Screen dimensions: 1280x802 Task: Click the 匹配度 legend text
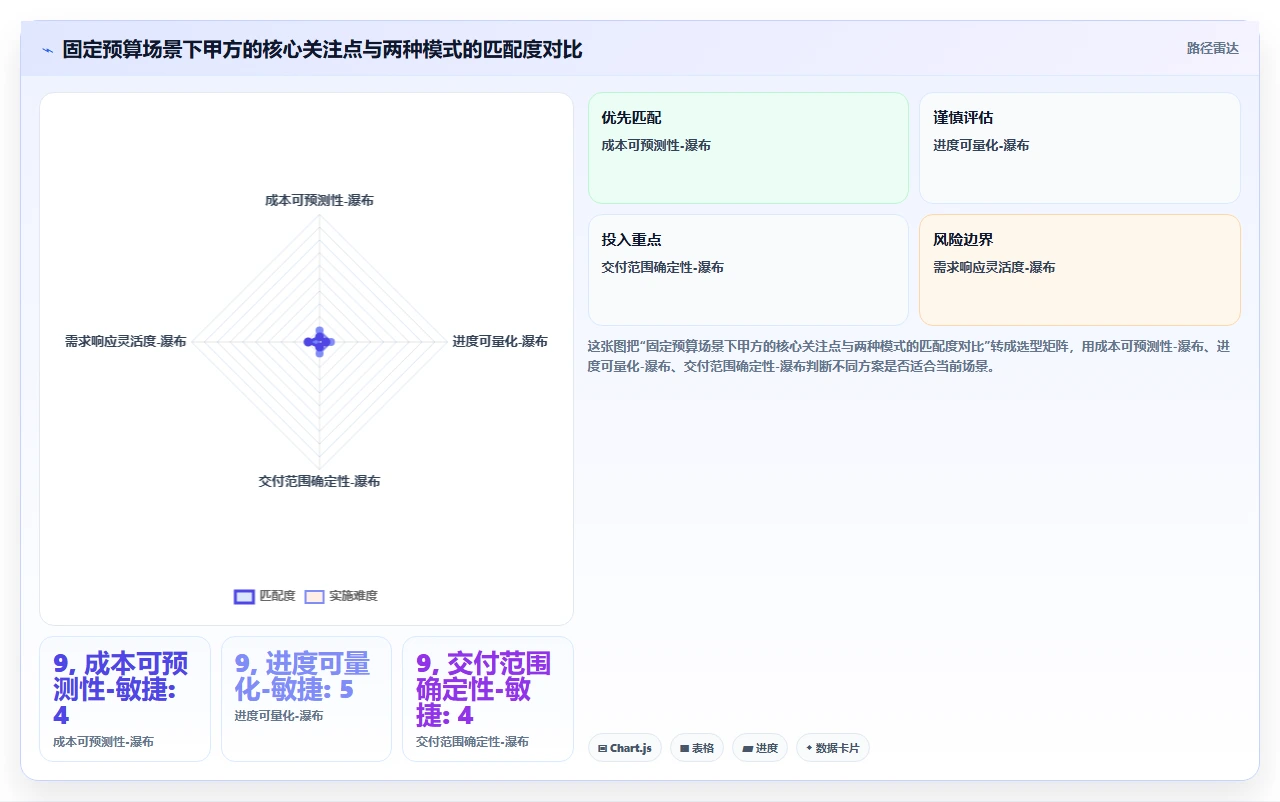click(x=278, y=596)
